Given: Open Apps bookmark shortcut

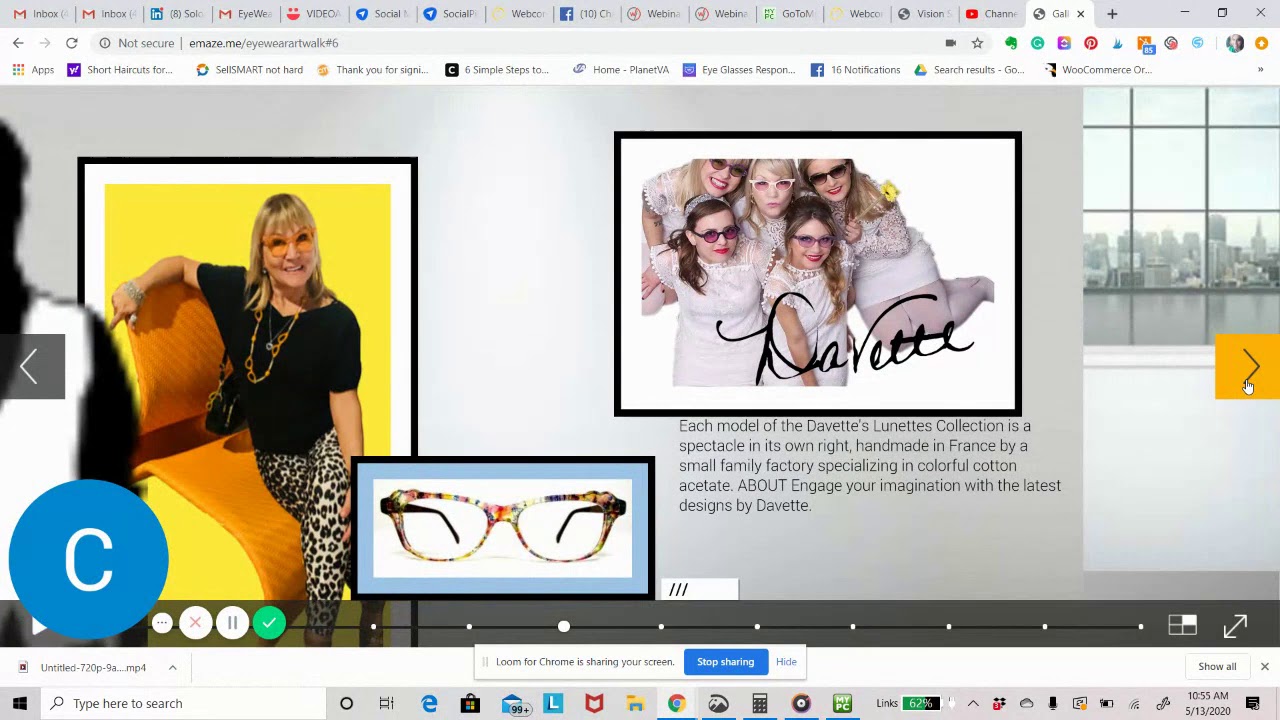Looking at the screenshot, I should pos(33,70).
